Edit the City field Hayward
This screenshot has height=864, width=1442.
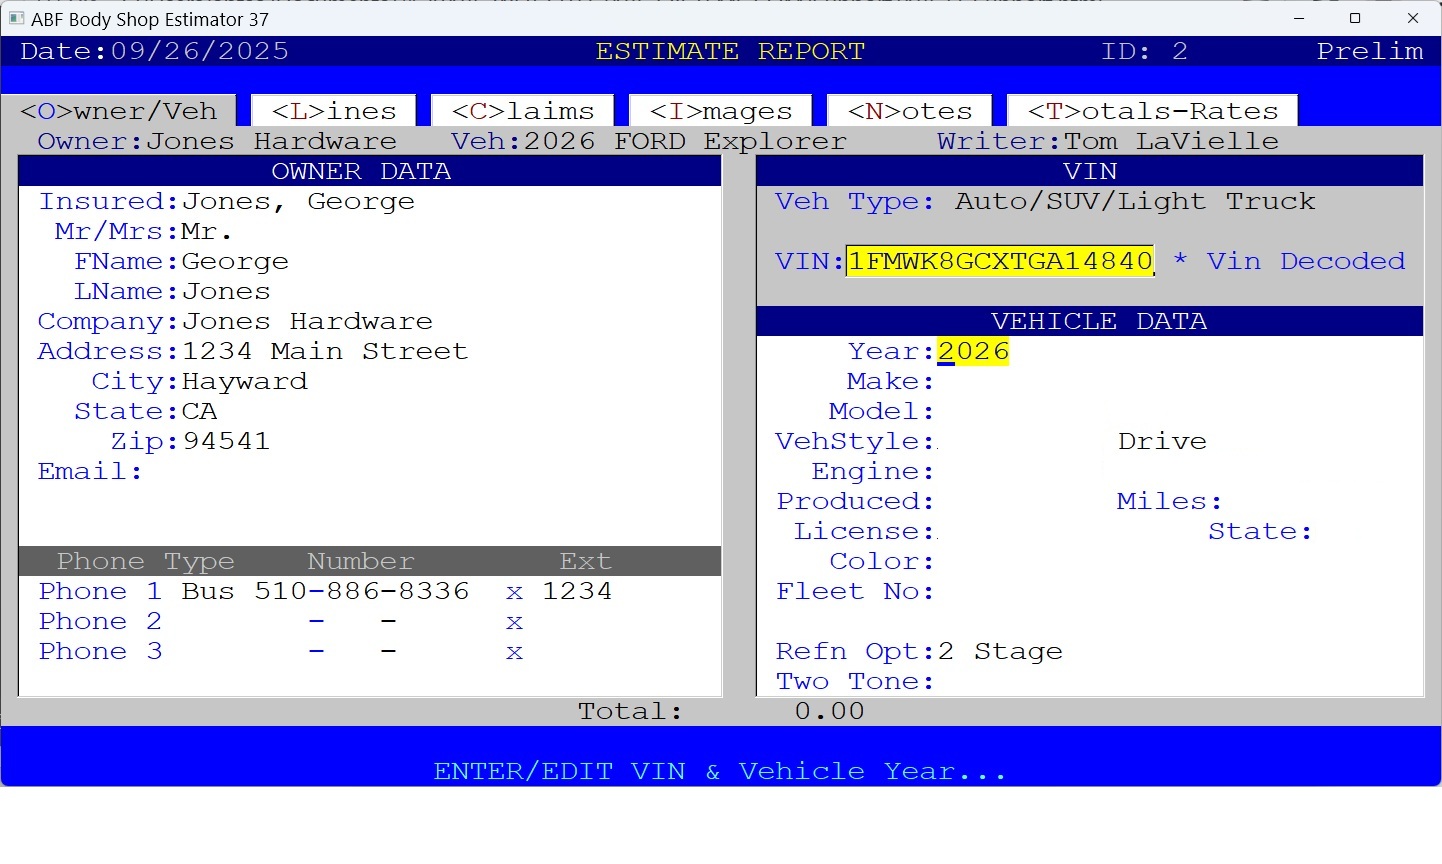pyautogui.click(x=244, y=381)
